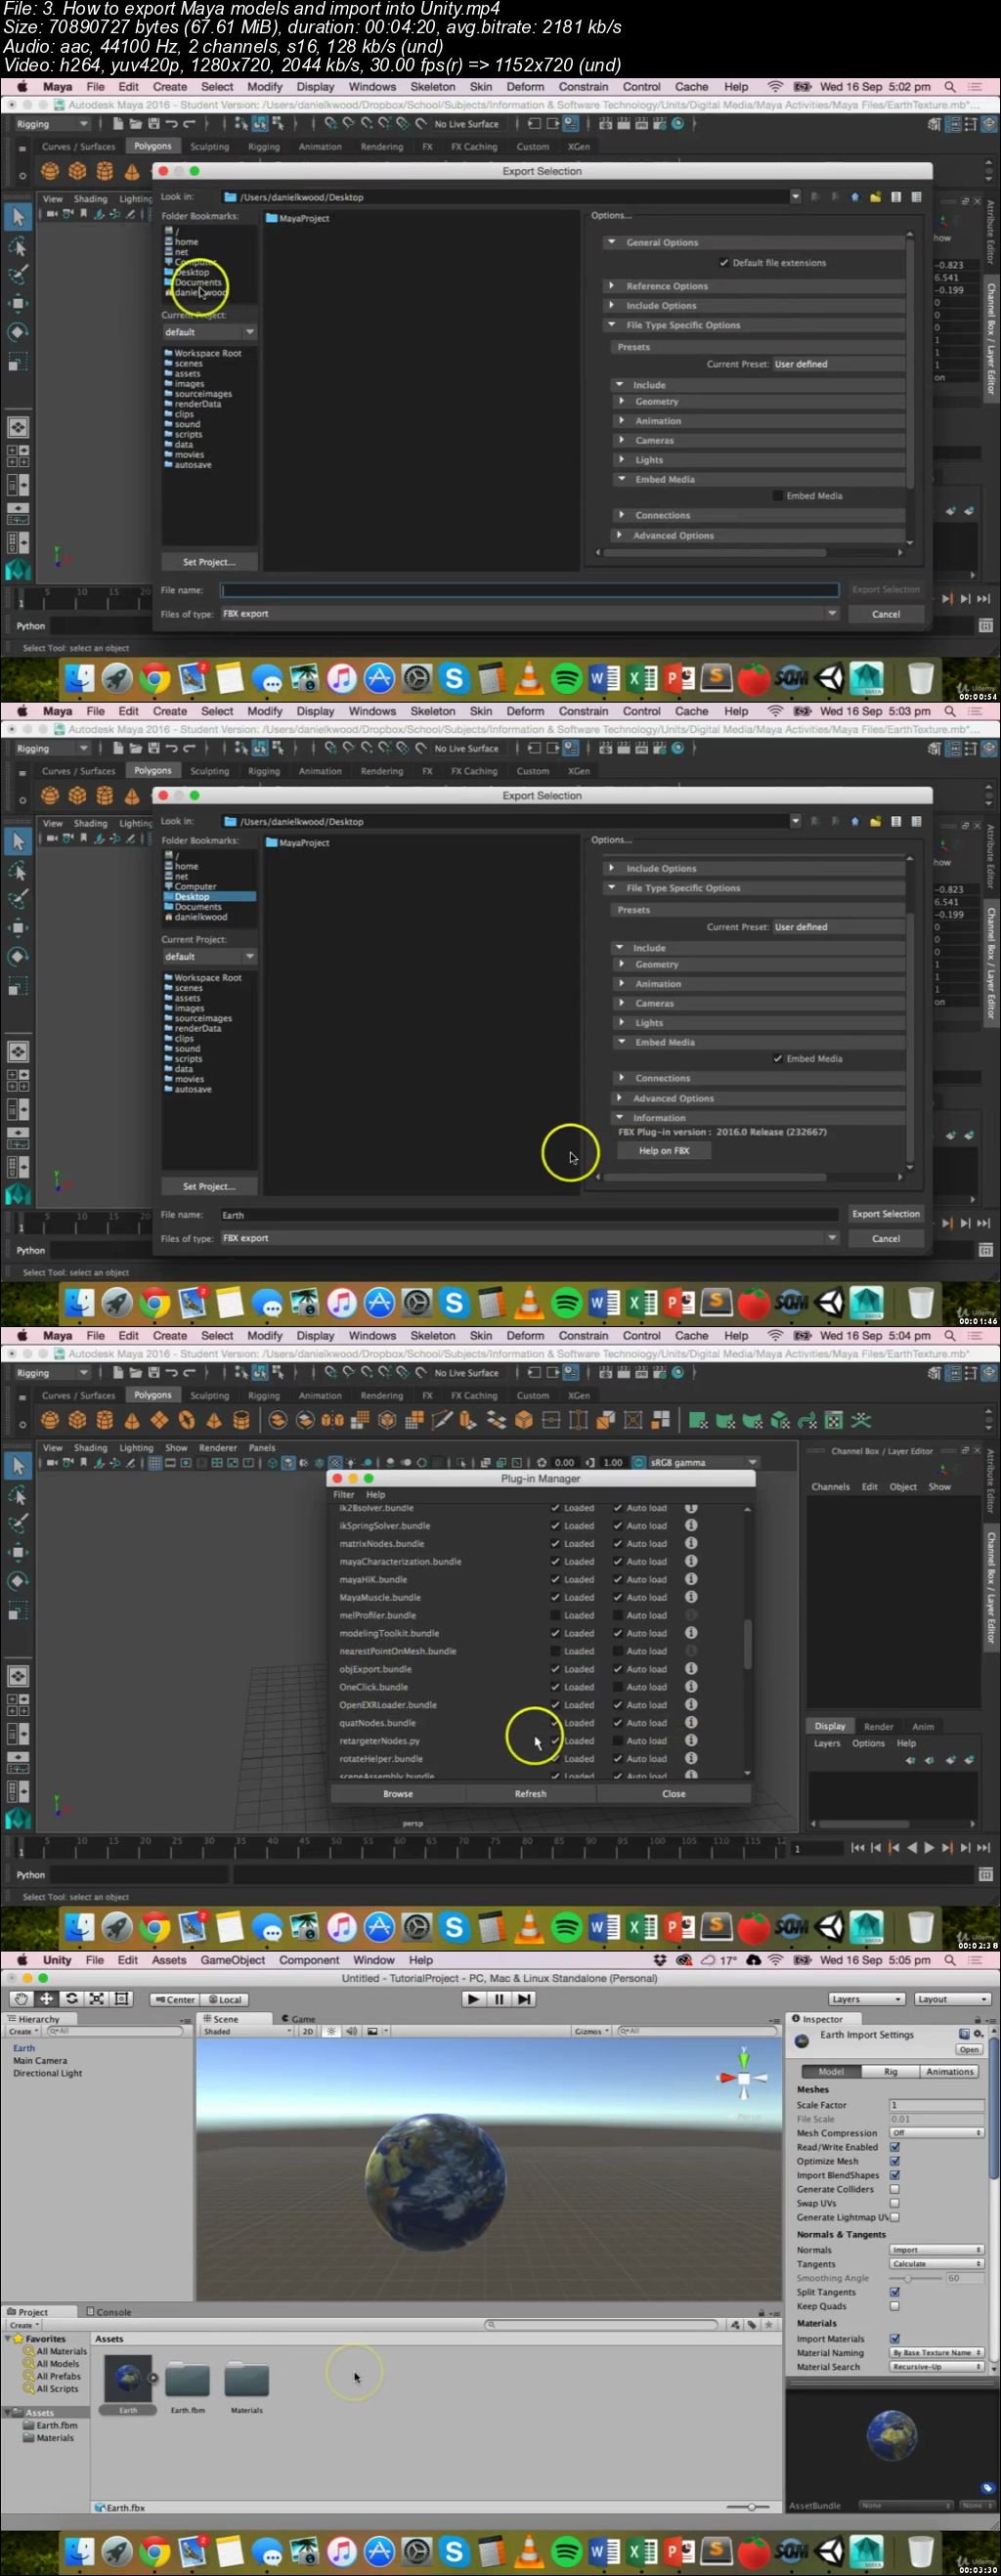Open the Game tab in Unity
Screen dimensions: 1001x2576
coord(299,2019)
